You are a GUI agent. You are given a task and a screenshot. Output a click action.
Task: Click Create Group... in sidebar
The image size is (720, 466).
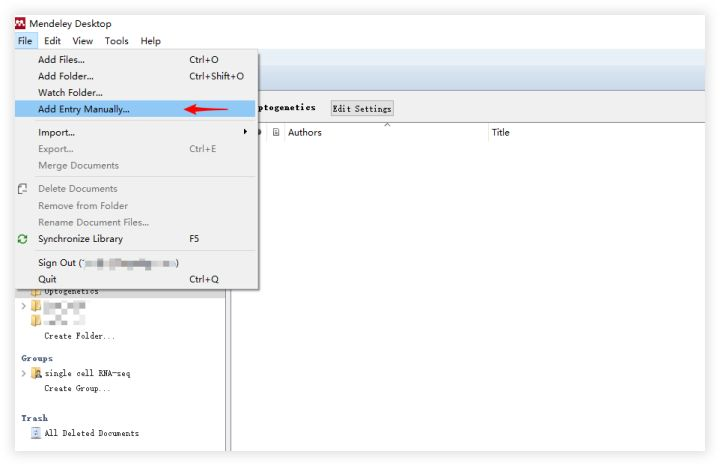(77, 388)
